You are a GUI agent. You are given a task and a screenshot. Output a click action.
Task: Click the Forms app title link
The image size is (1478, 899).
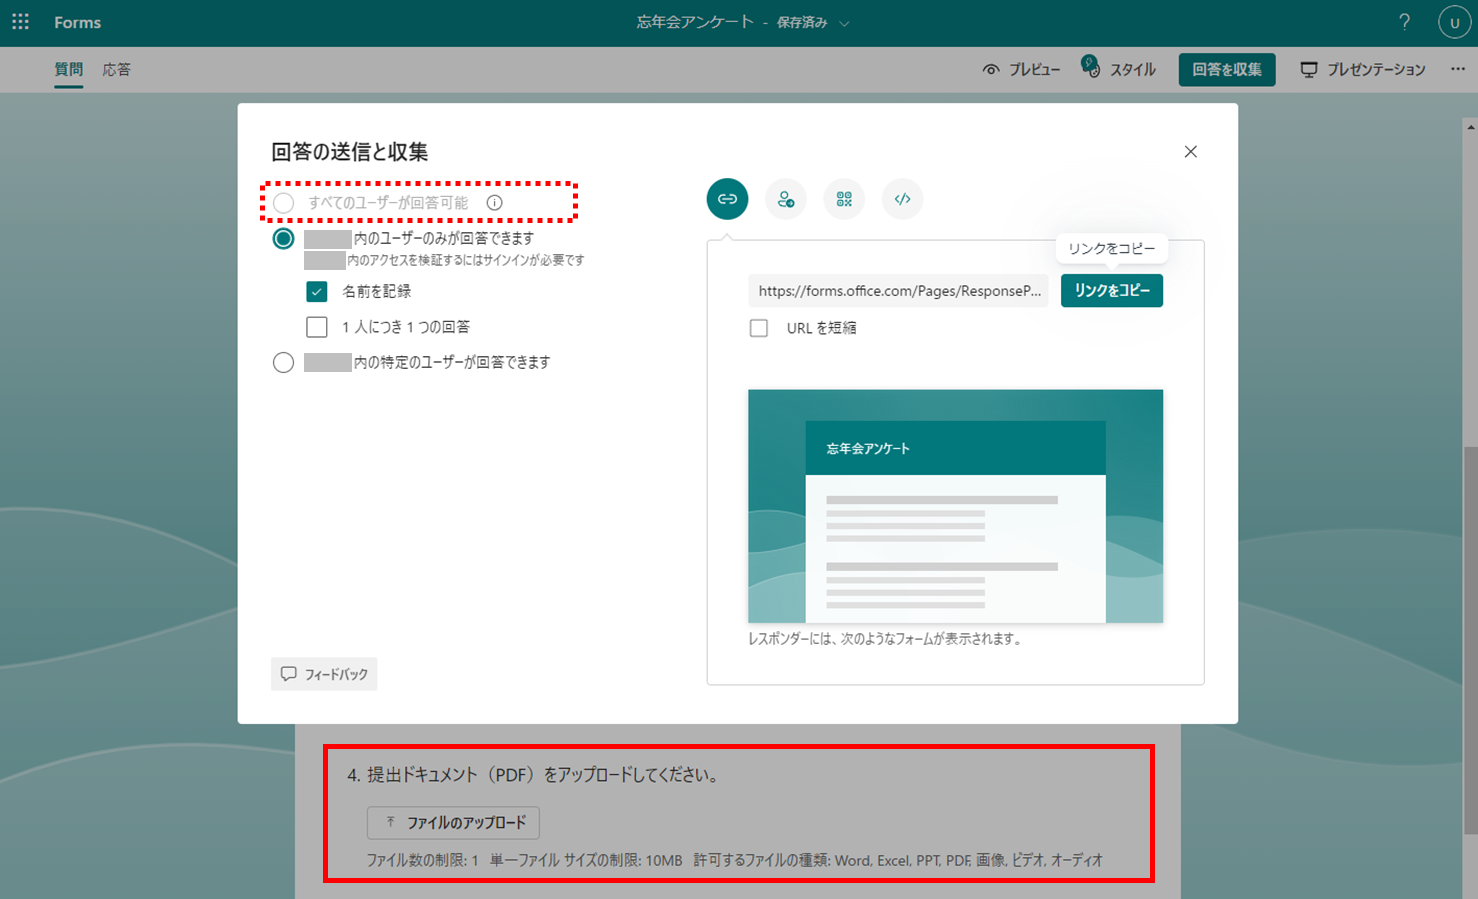pyautogui.click(x=77, y=22)
